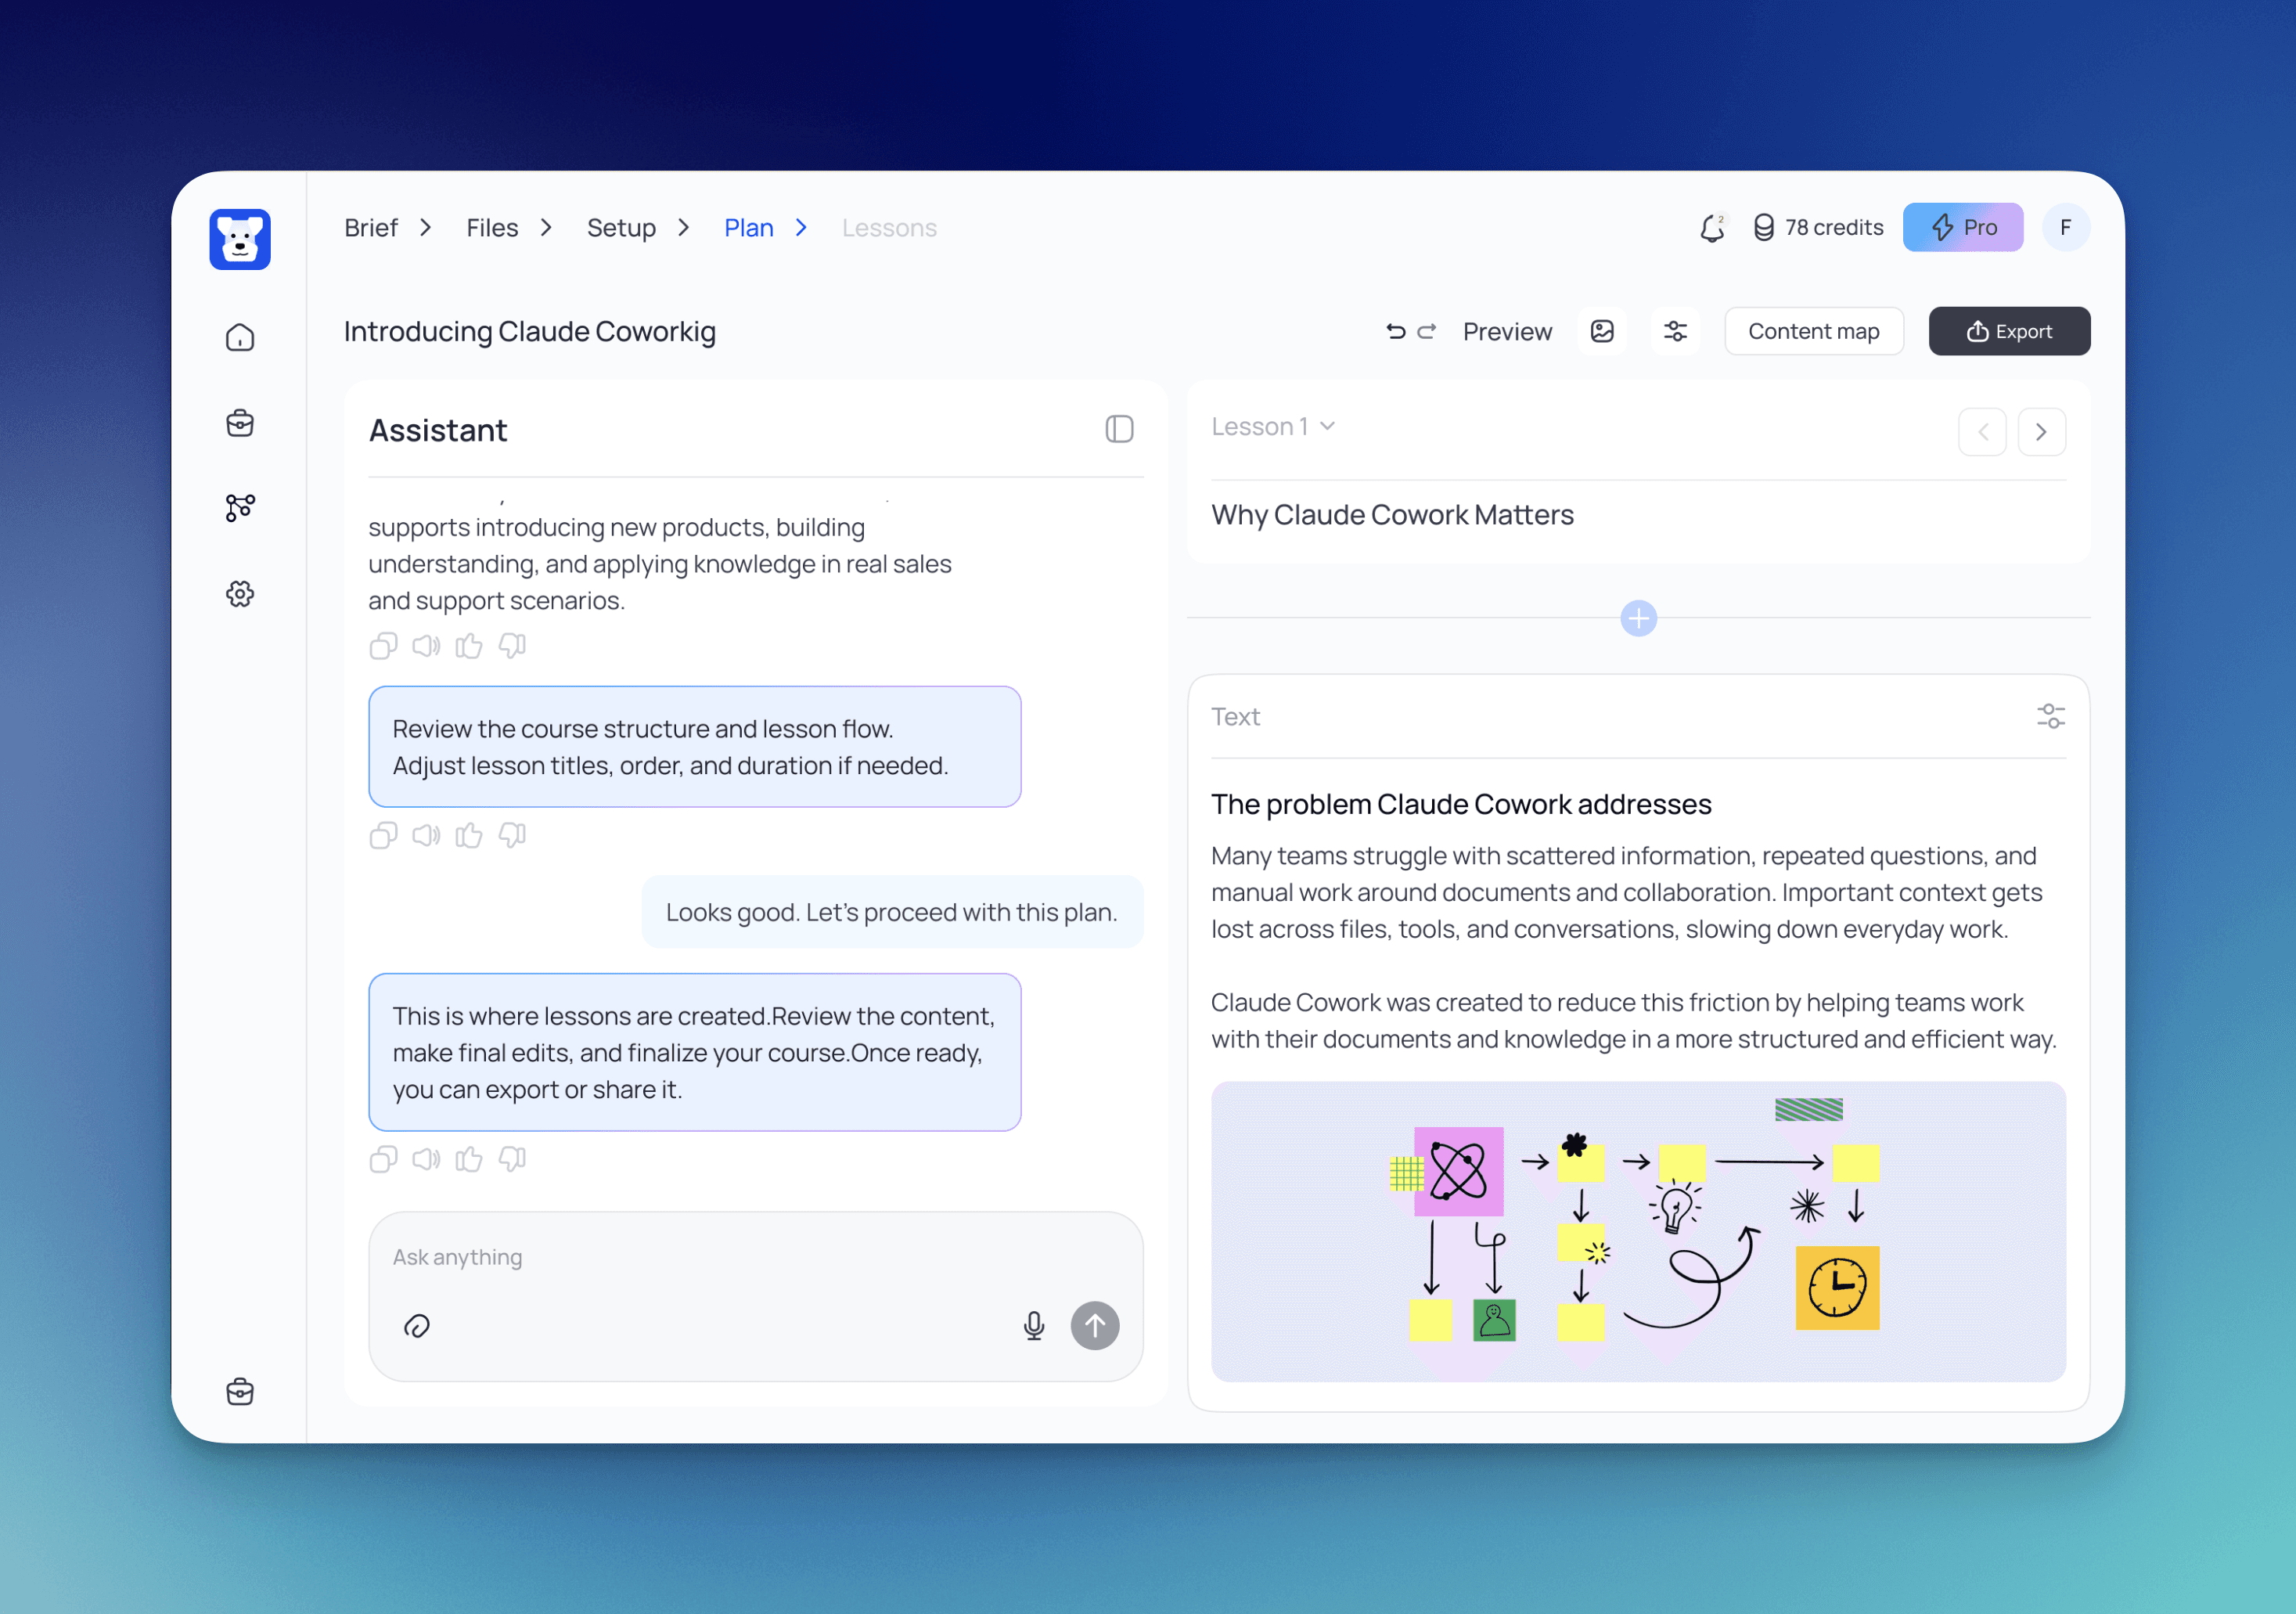Screen dimensions: 2296x1614
Task: Undo the last edit
Action: (1396, 331)
